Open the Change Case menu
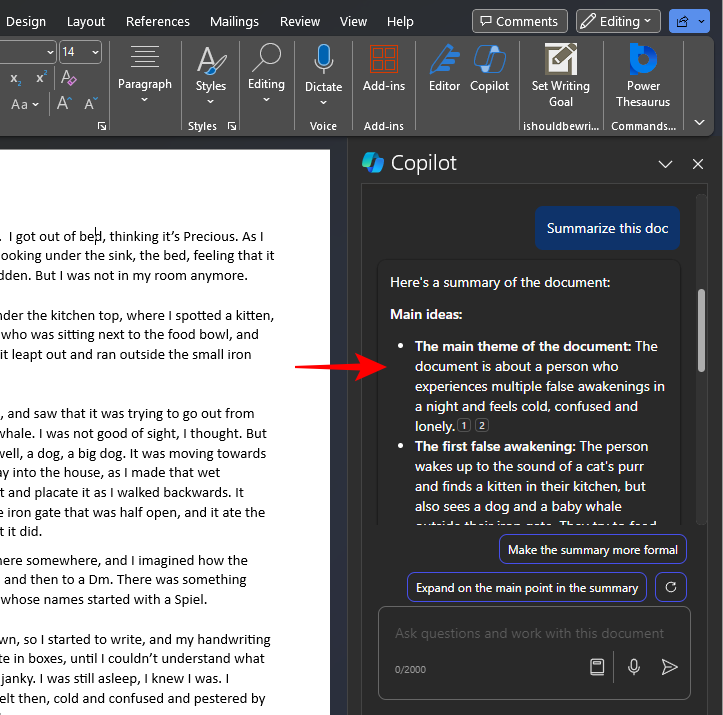 (x=24, y=105)
